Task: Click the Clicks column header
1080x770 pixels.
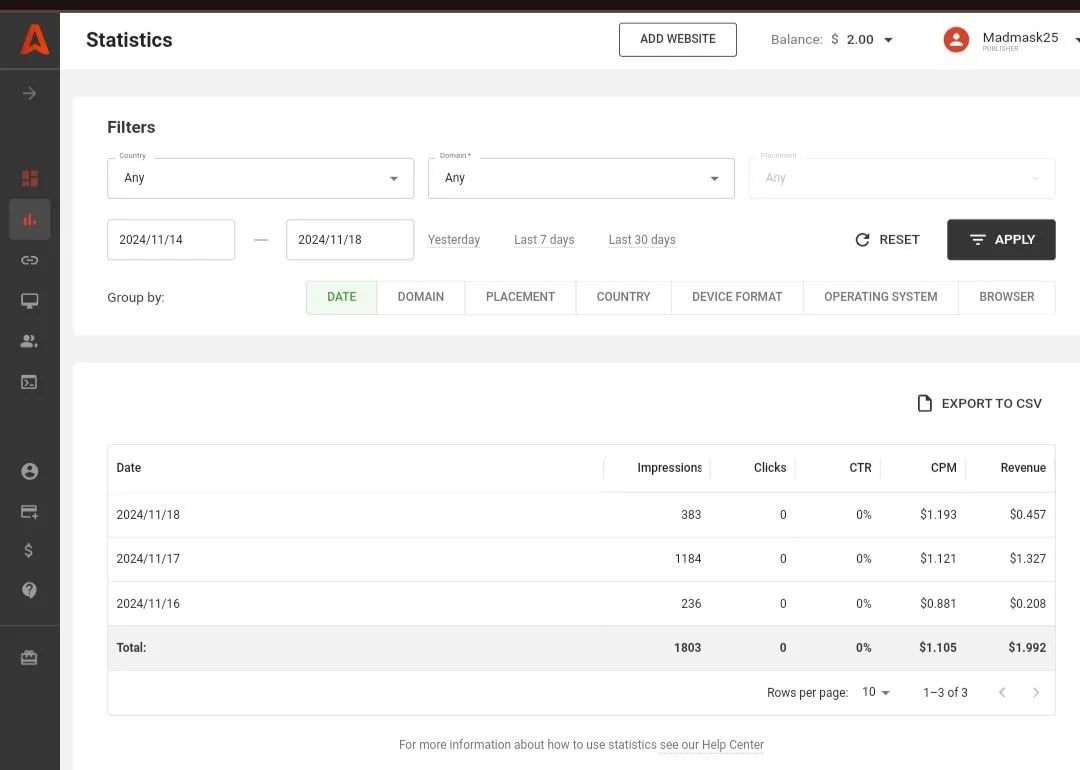Action: 770,468
